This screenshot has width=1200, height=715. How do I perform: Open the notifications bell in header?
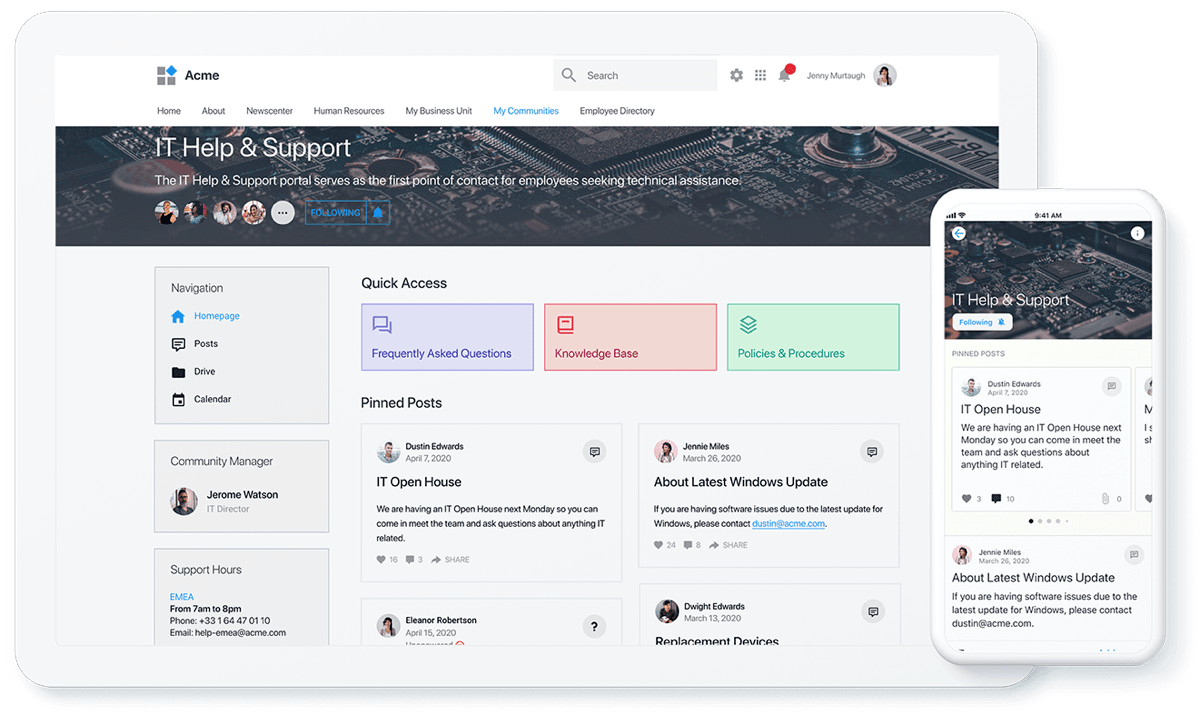click(x=785, y=75)
